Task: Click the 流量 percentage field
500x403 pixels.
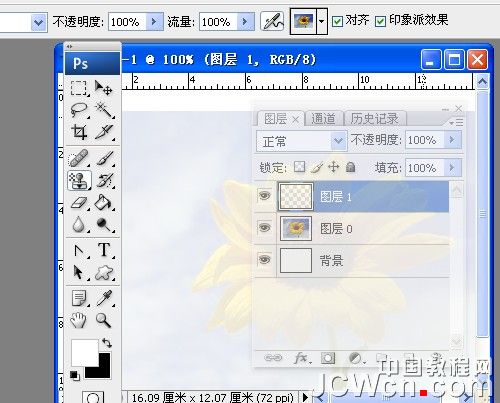Action: pyautogui.click(x=218, y=22)
